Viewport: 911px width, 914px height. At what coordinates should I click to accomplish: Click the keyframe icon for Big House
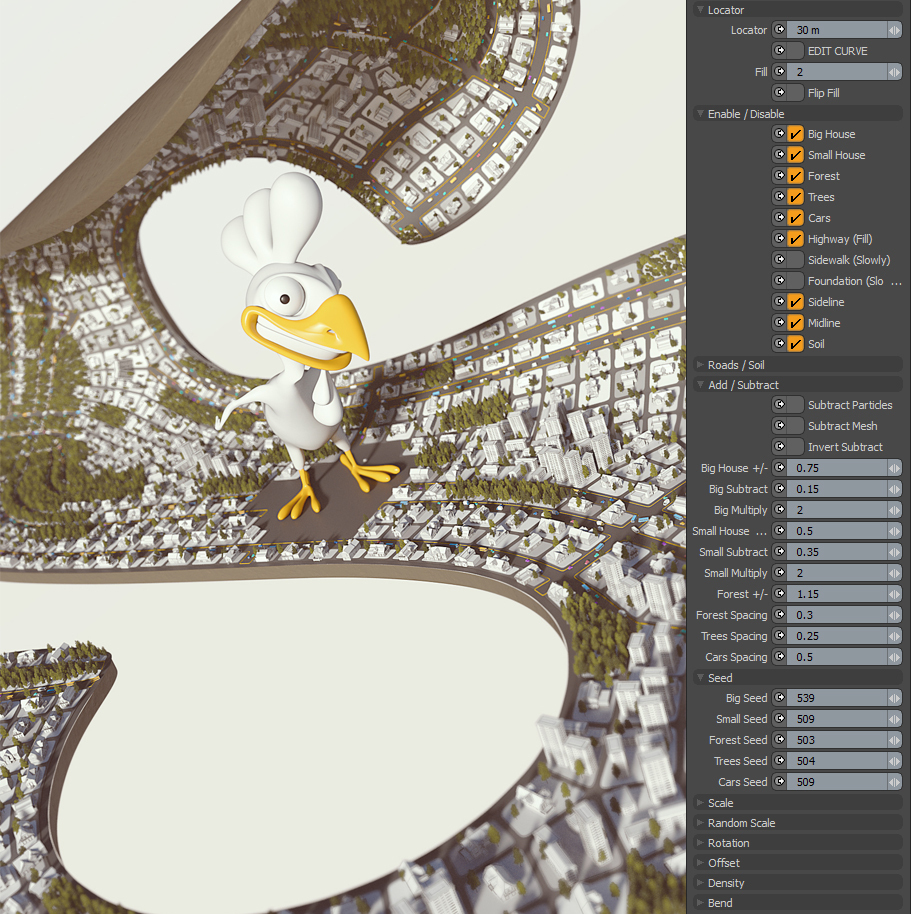tap(779, 134)
